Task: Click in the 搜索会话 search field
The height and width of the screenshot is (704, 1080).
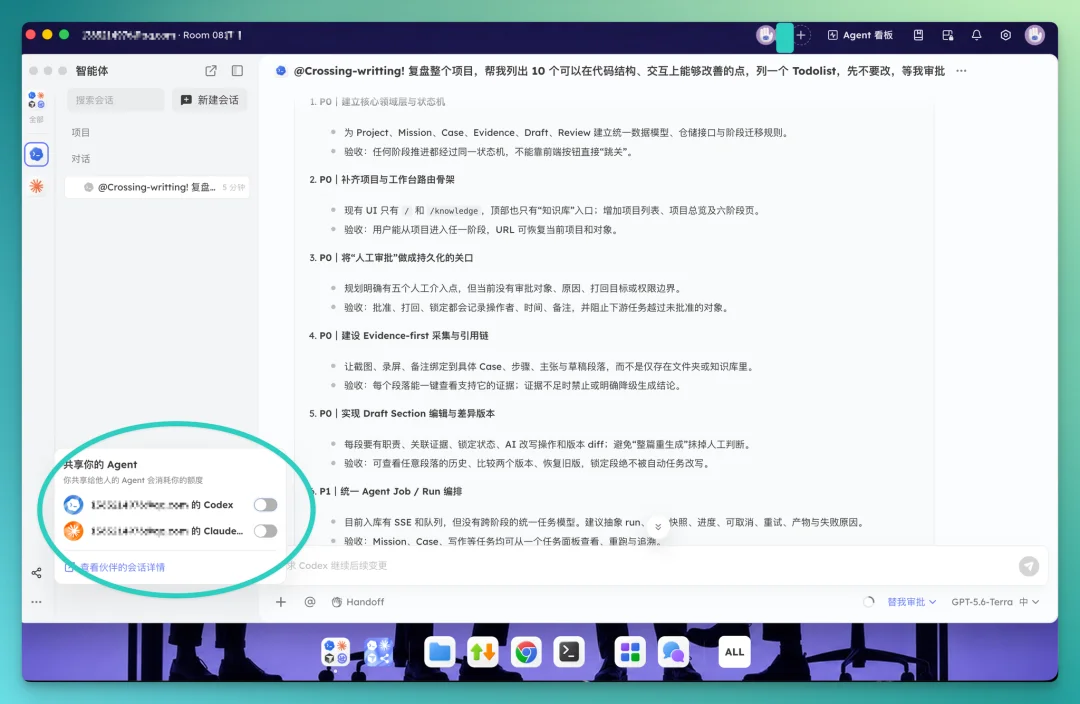Action: pos(116,100)
